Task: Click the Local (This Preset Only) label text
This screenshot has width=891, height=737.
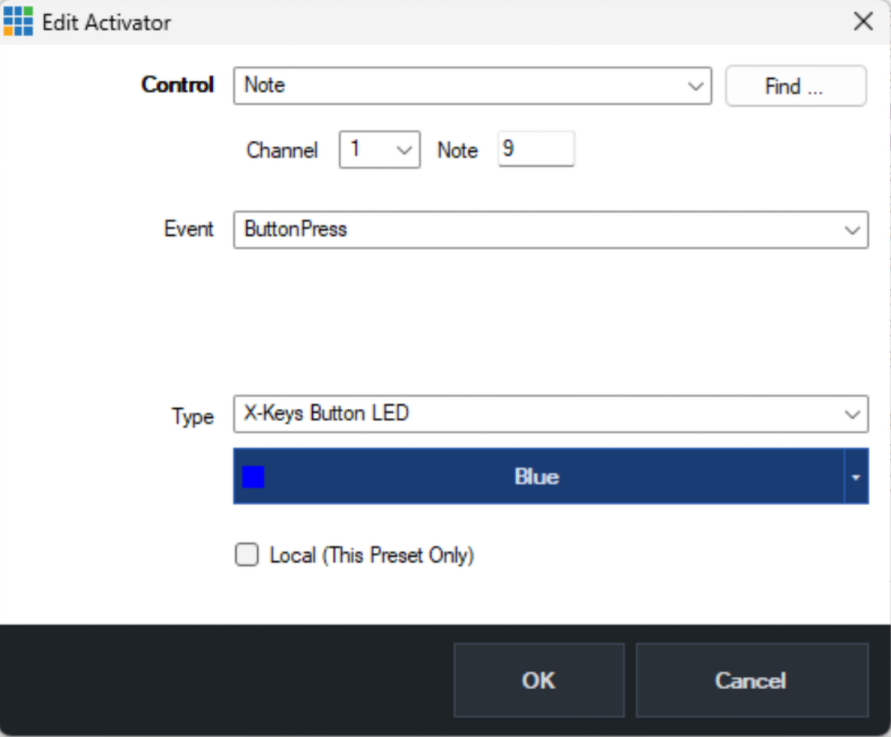Action: click(372, 555)
